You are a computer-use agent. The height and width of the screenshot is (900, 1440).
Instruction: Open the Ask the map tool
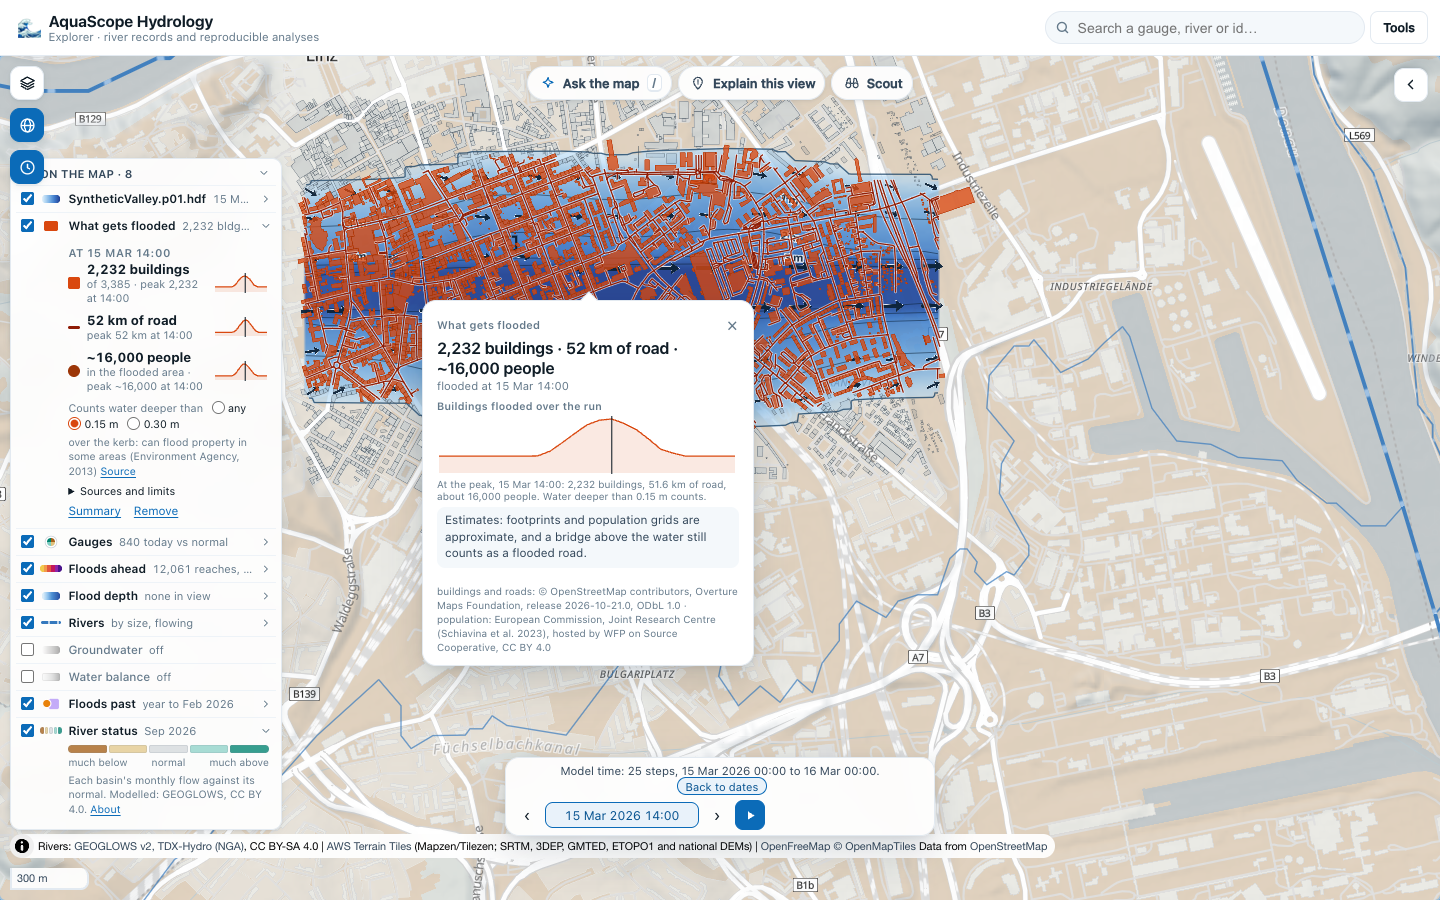coord(600,83)
